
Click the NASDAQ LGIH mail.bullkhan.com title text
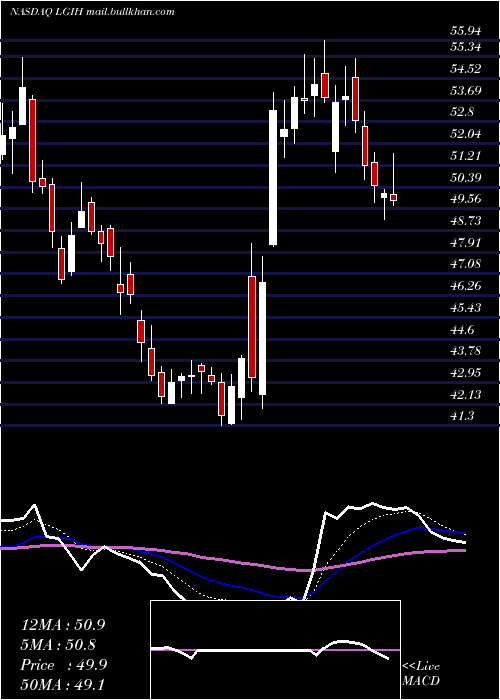[x=92, y=12]
